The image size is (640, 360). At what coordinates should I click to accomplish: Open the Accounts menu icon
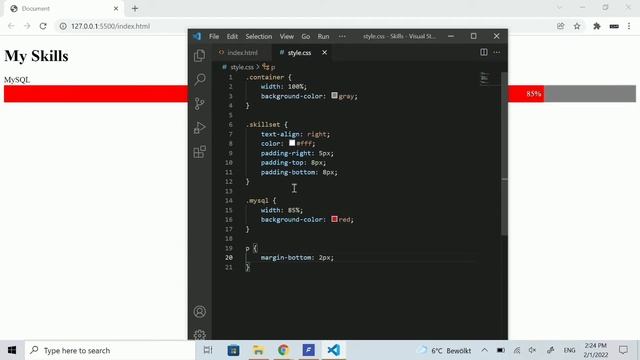(200, 311)
